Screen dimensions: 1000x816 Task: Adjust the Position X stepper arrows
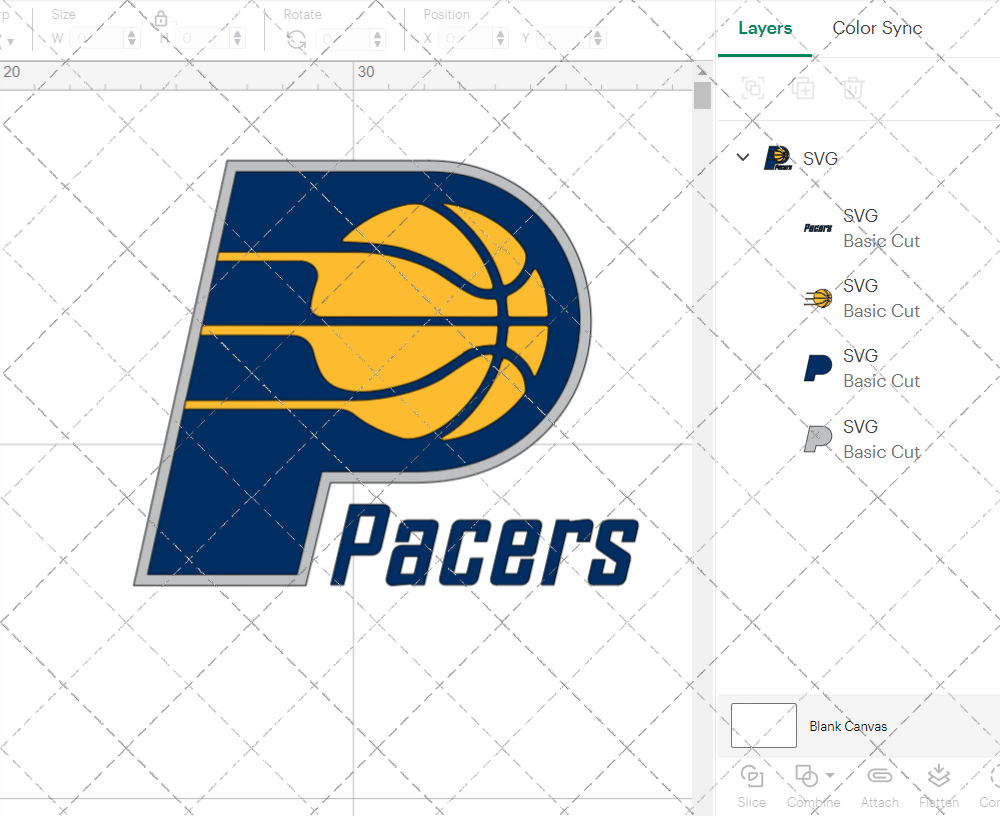(x=501, y=38)
